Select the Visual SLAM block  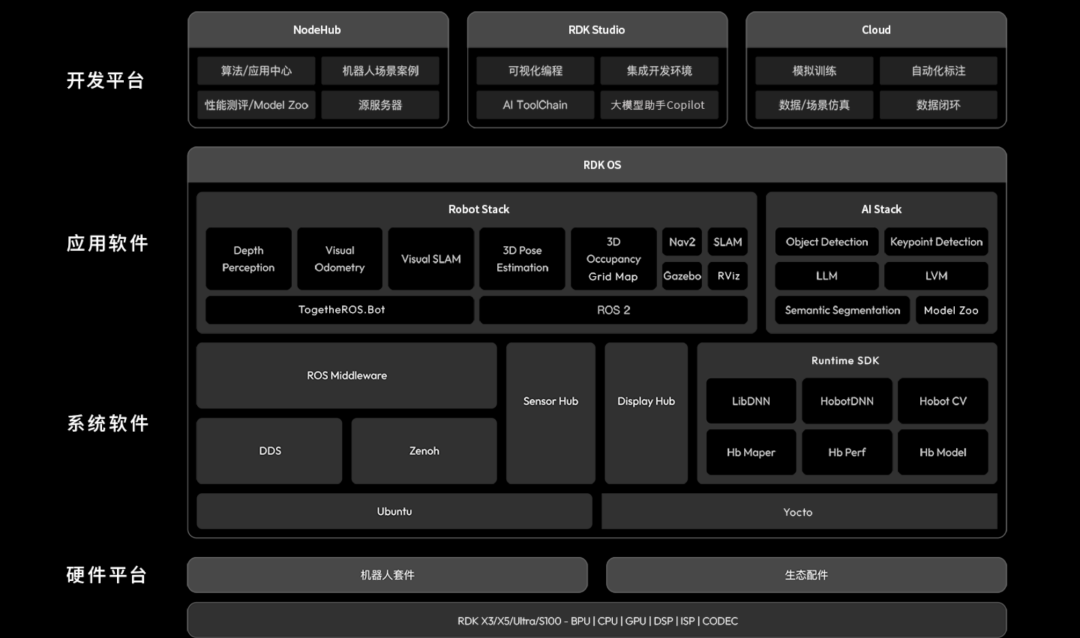(x=431, y=258)
